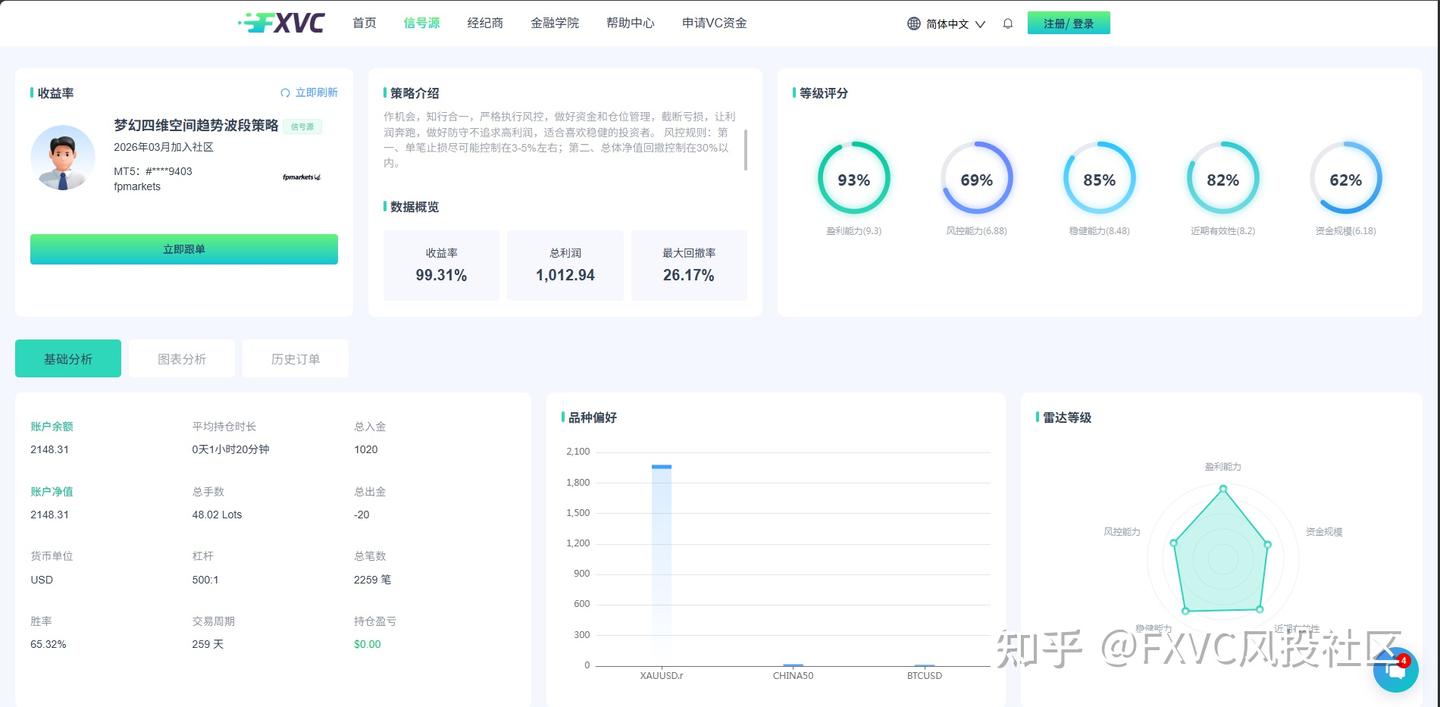Switch to the 图表分析 tab
Screen dimensions: 1440x707
tap(181, 357)
